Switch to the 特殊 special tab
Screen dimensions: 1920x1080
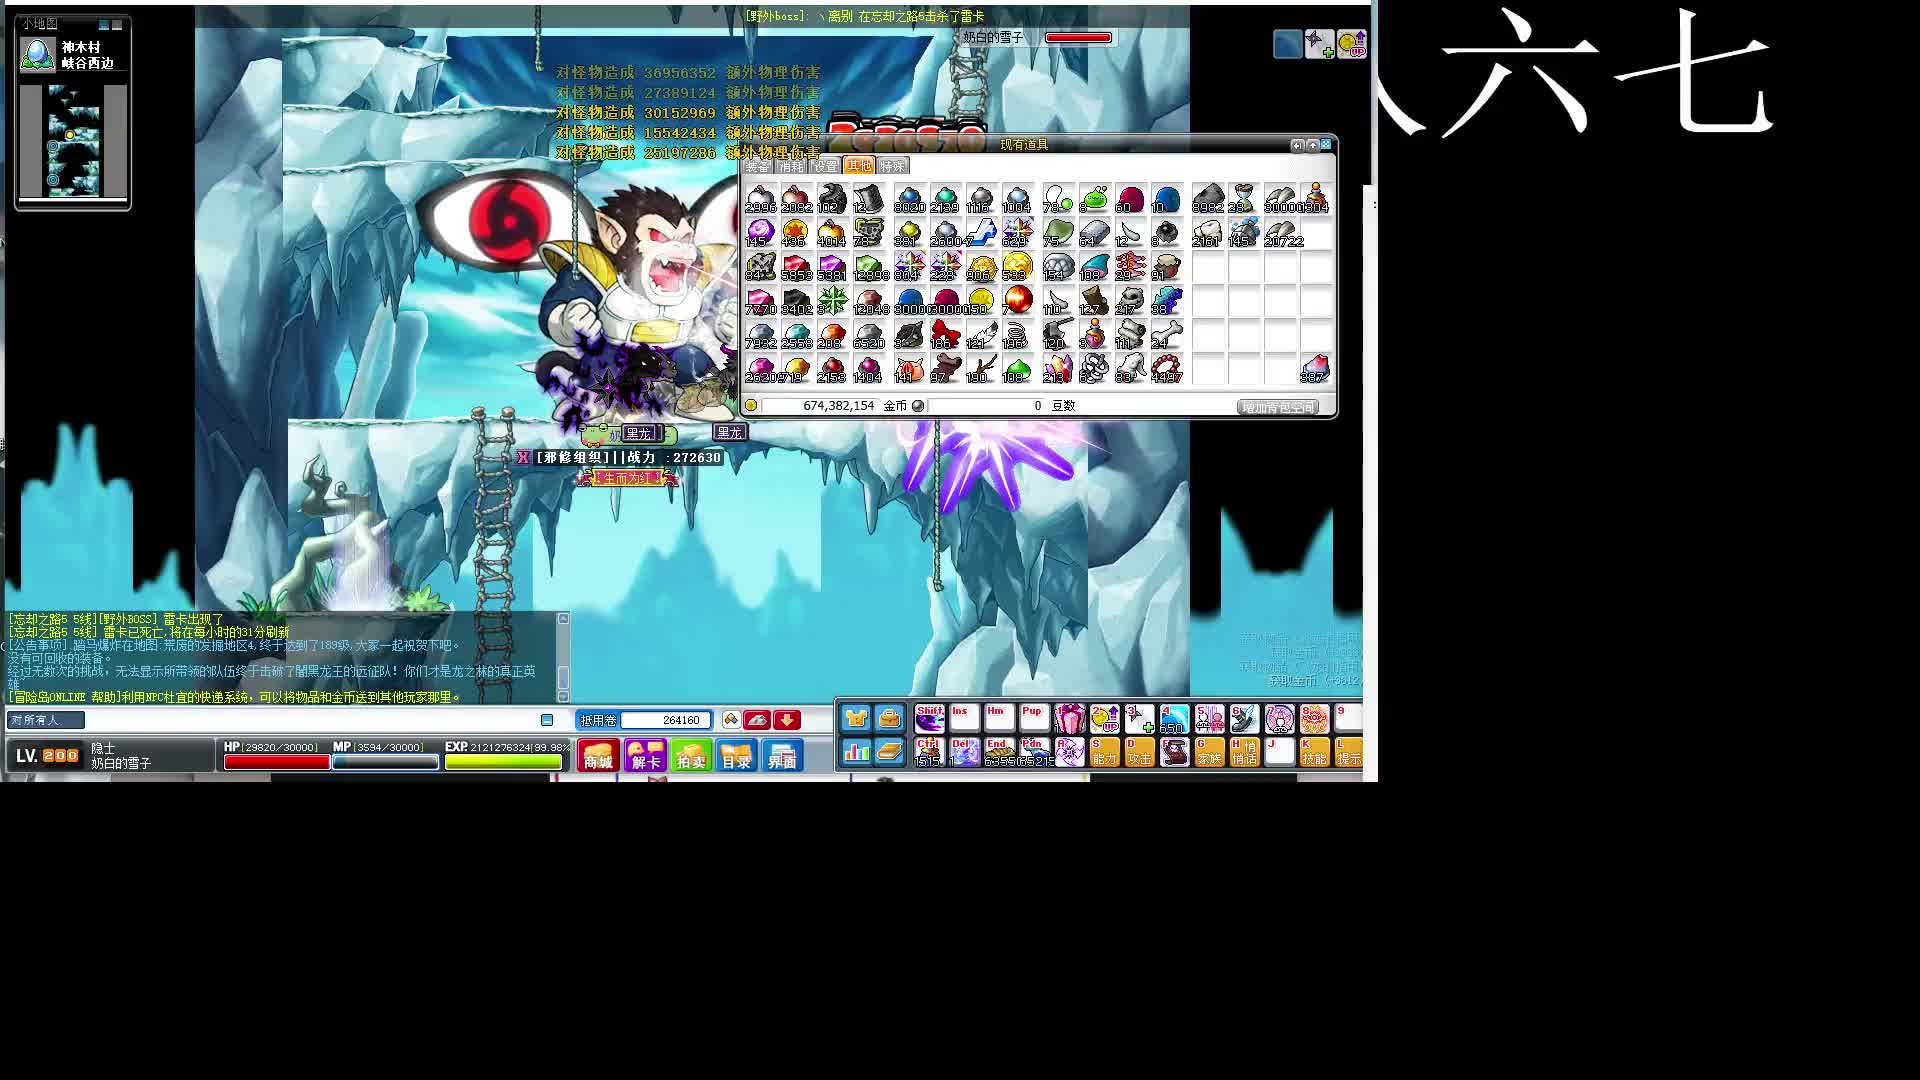point(893,167)
